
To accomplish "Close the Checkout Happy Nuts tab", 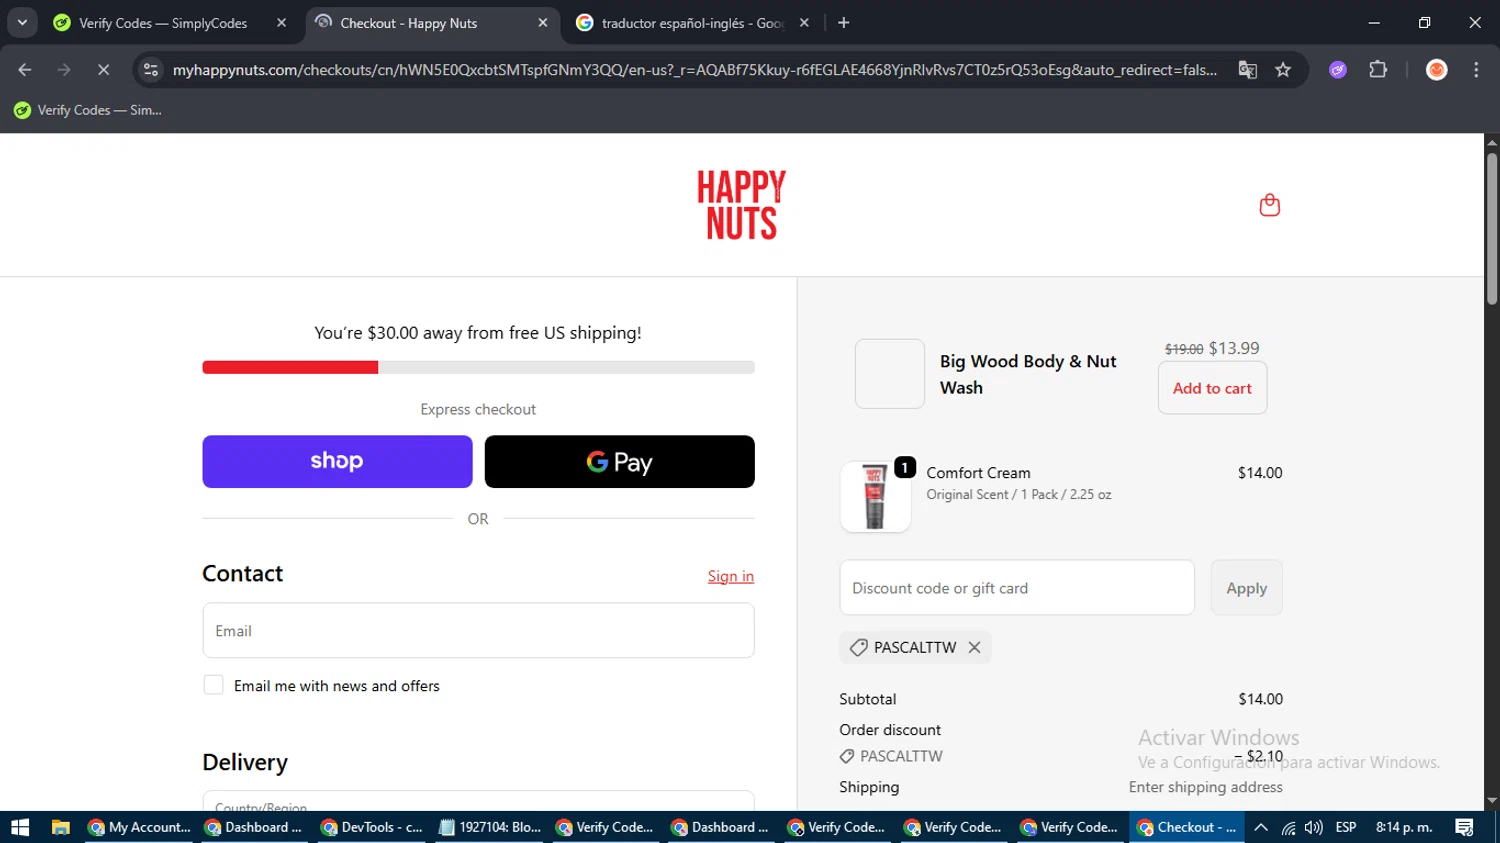I will [x=543, y=23].
